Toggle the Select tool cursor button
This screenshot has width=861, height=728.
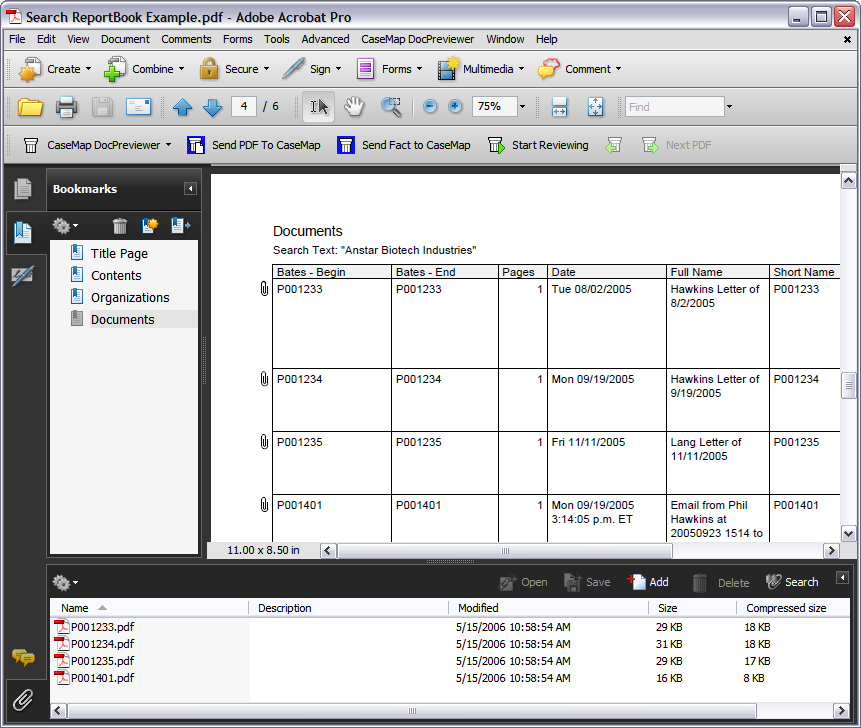pos(319,107)
